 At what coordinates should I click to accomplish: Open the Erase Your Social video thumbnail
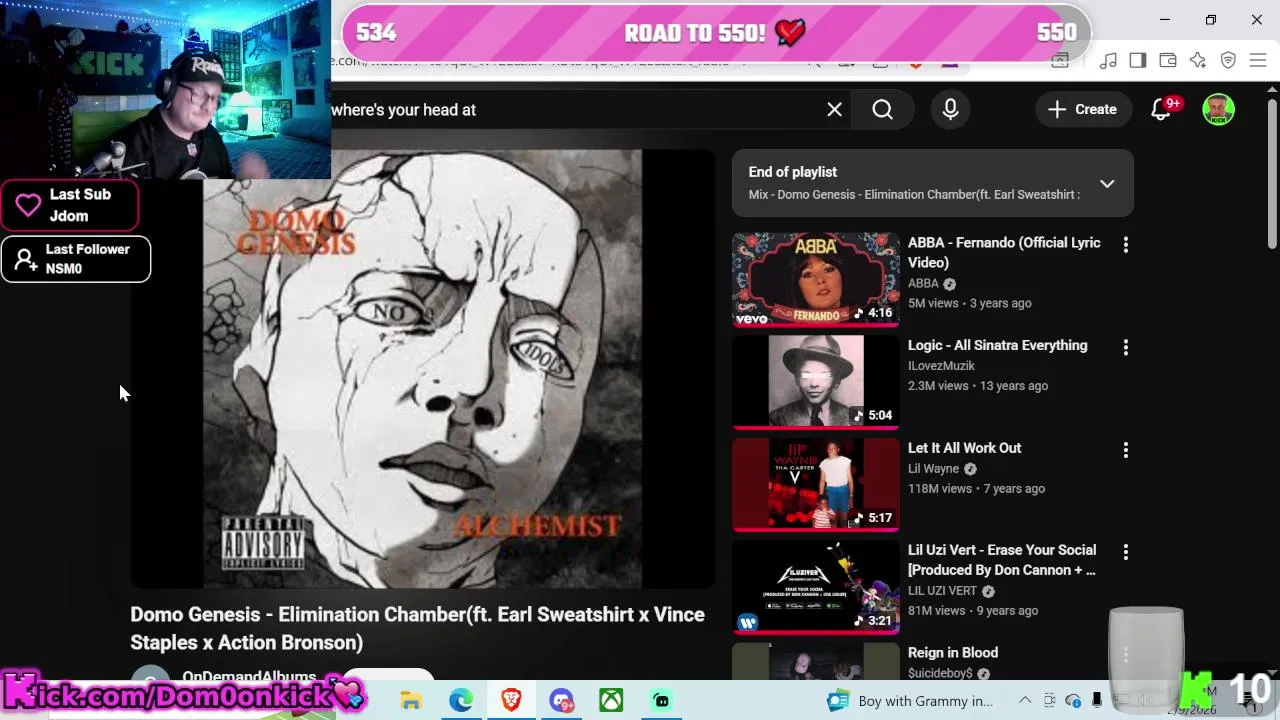coord(816,587)
